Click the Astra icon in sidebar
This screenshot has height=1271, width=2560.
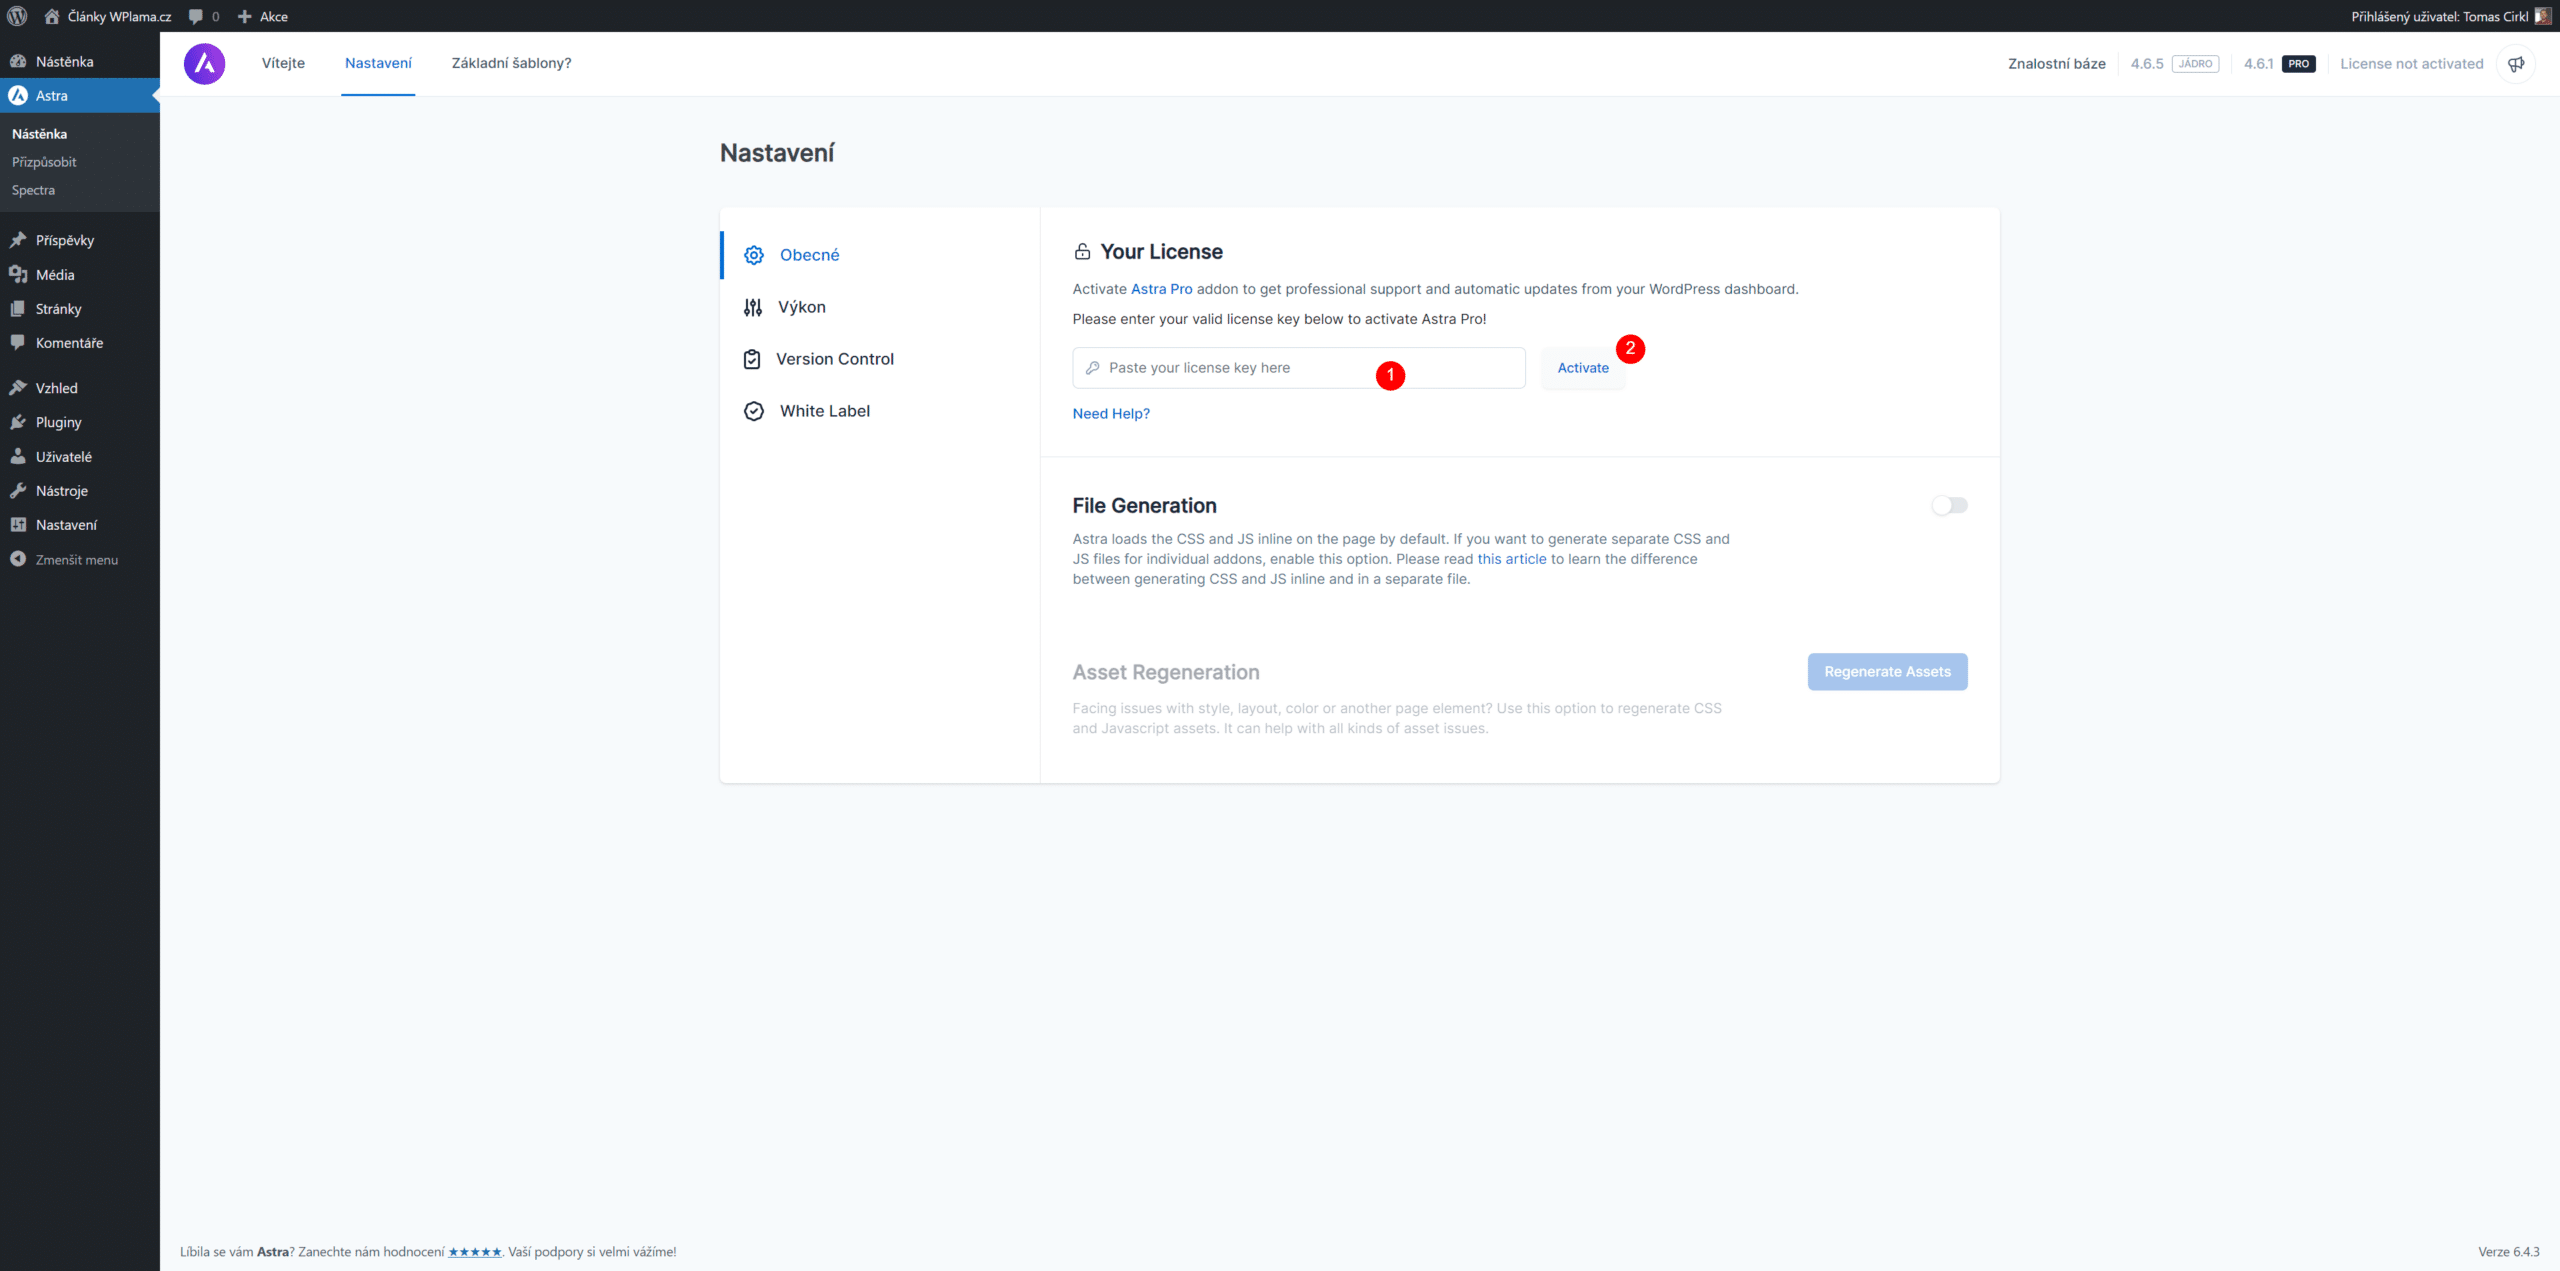pos(18,95)
